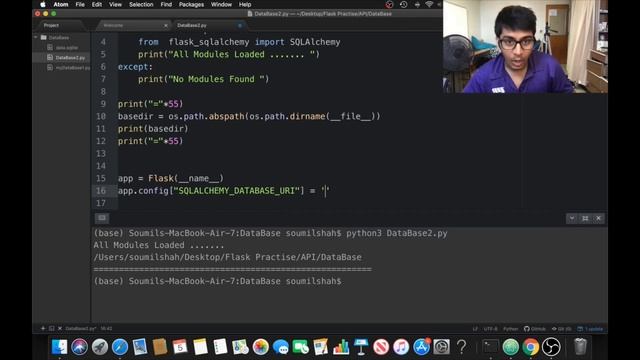Close the terminal panel with X
The height and width of the screenshot is (360, 640).
[x=598, y=218]
